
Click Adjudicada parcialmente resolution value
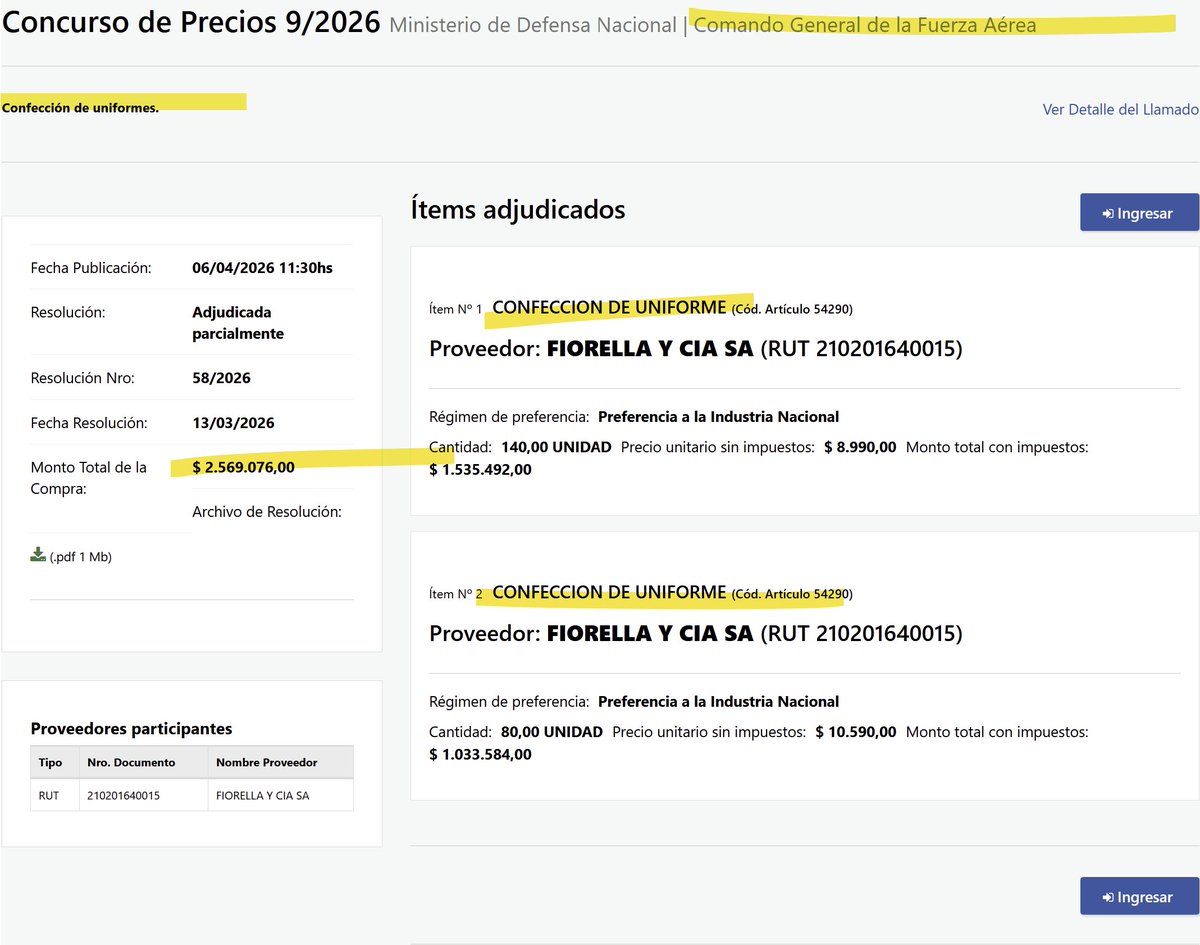pos(238,323)
